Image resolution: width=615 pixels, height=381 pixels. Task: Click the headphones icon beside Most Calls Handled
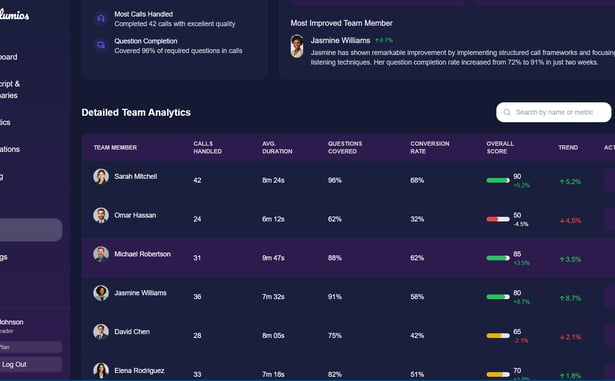click(101, 18)
